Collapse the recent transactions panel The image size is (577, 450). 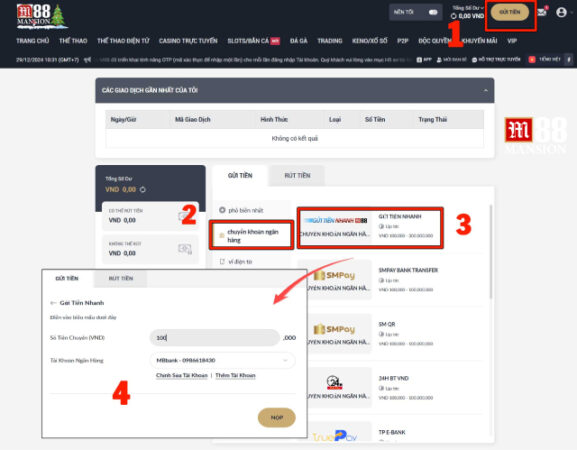click(x=486, y=91)
